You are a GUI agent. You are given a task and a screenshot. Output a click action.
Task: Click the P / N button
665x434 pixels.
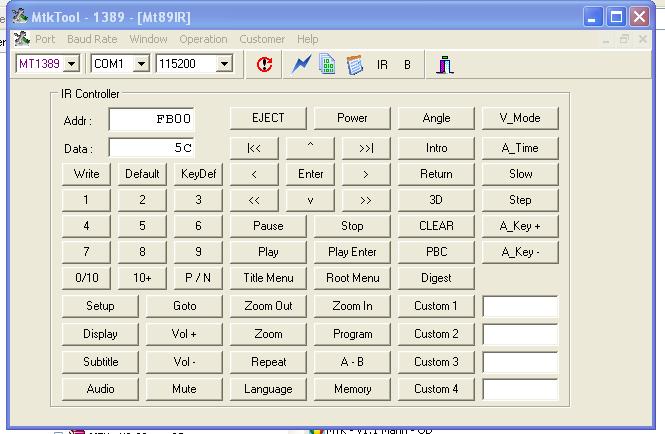[x=198, y=278]
